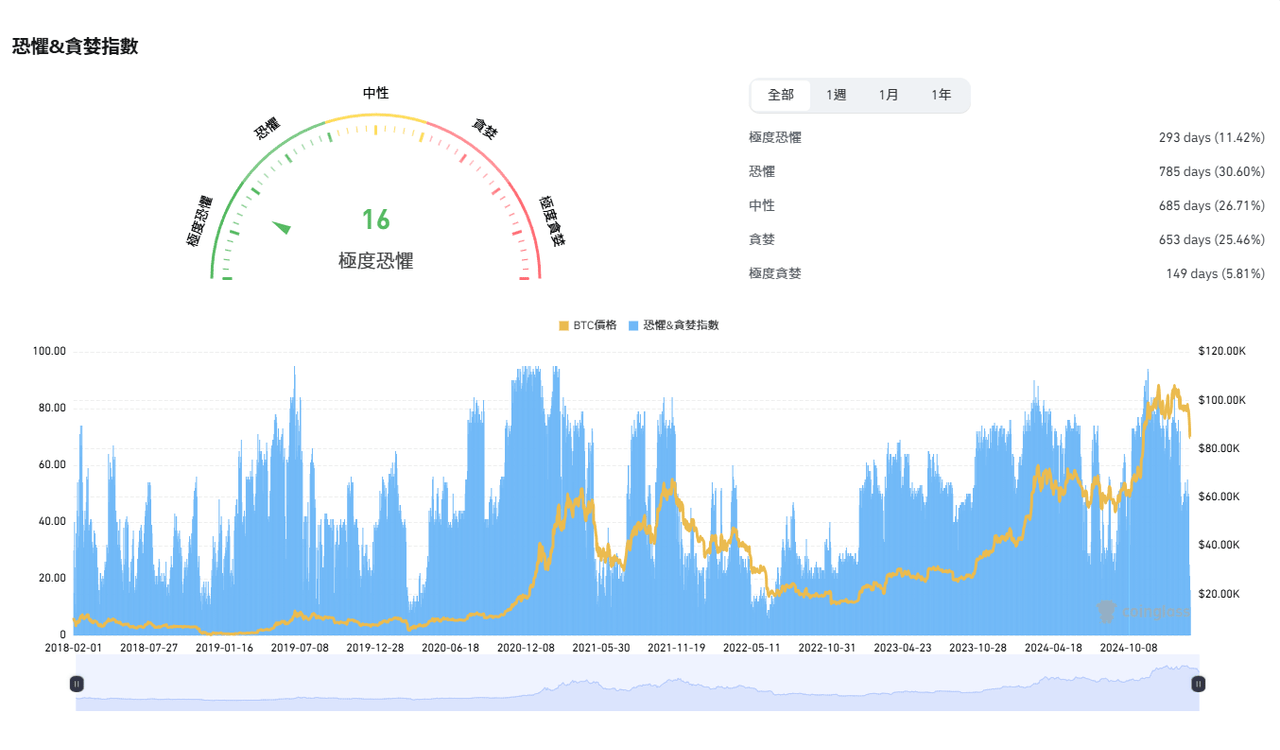Screen dimensions: 1280x750
Task: Click the yellow BTC價格 legend square
Action: (563, 325)
